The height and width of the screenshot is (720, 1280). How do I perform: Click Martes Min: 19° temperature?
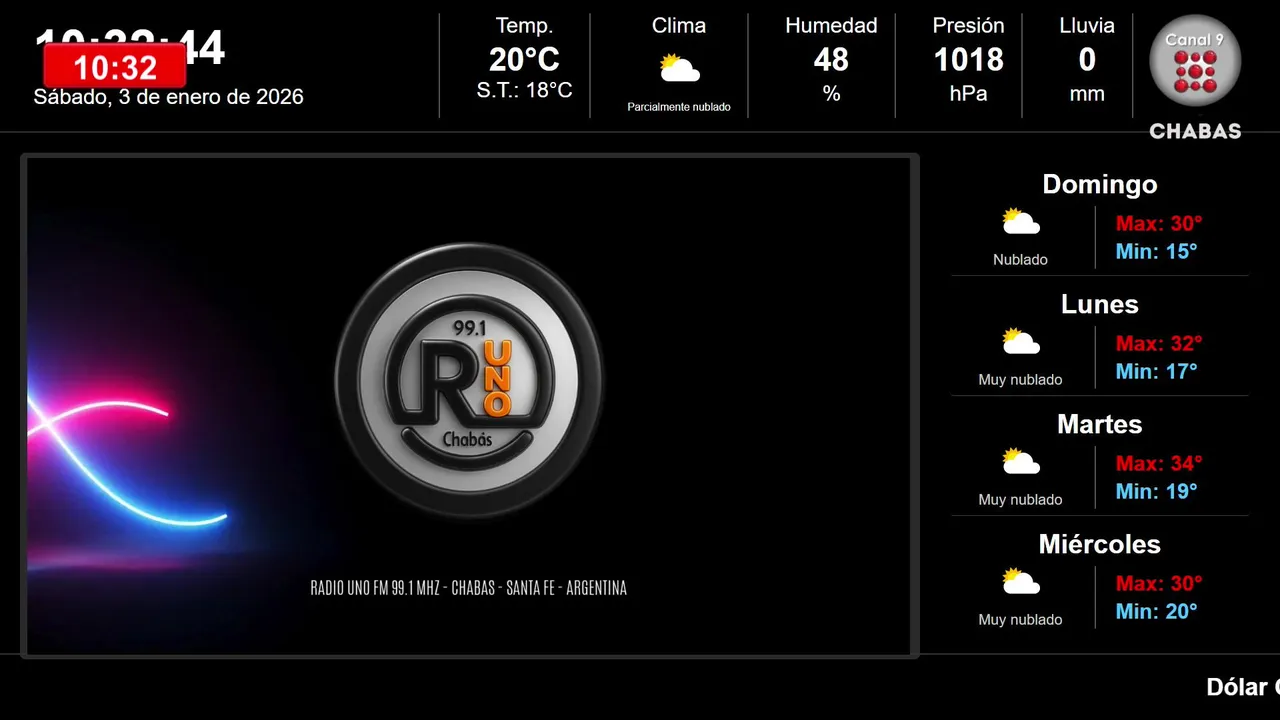pos(1156,491)
